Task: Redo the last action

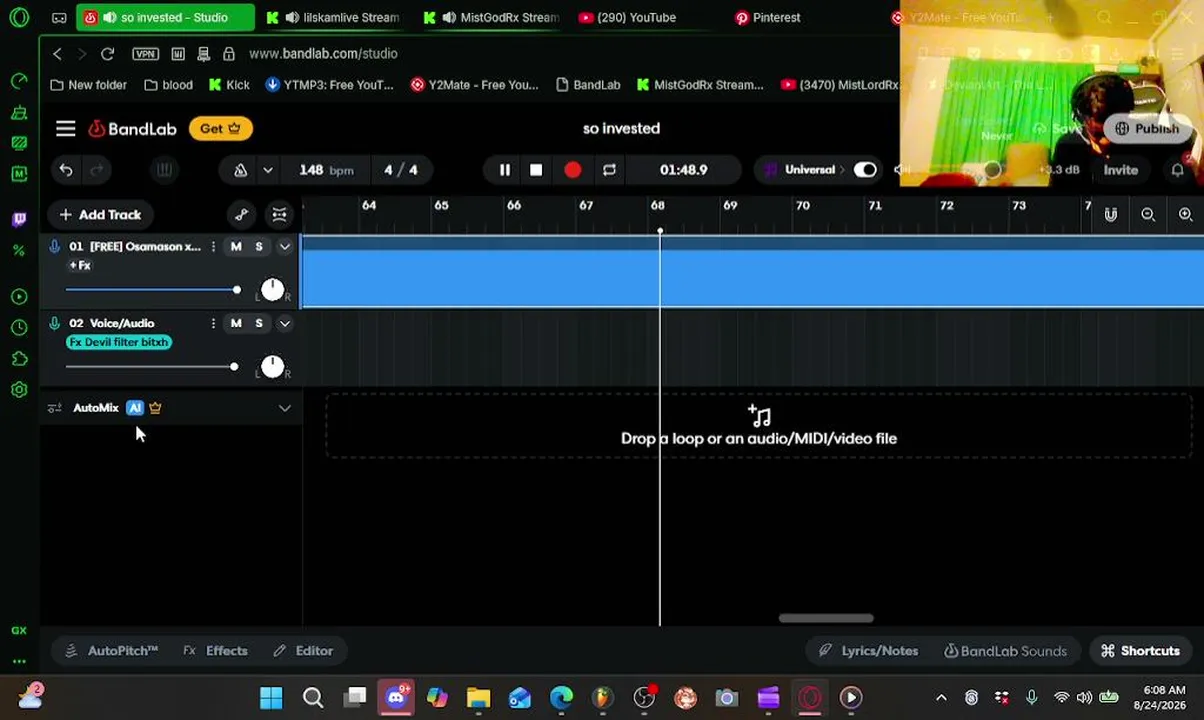Action: [97, 170]
